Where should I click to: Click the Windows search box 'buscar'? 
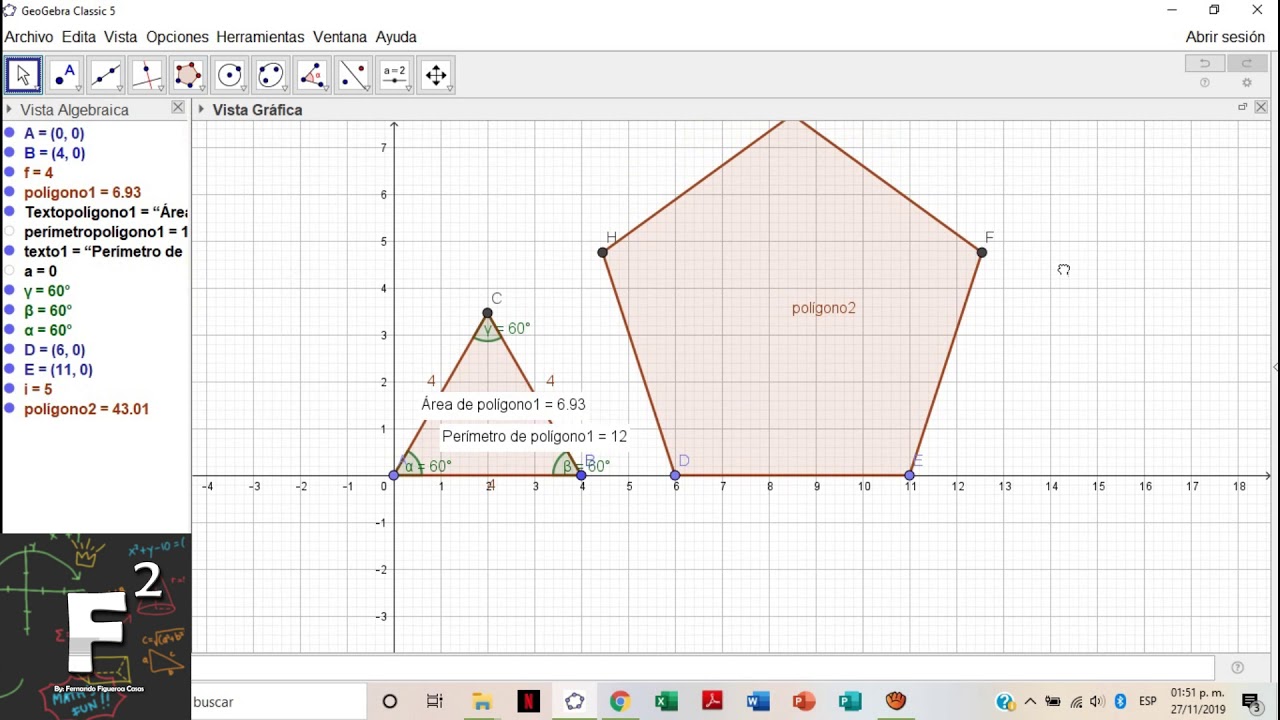(279, 702)
